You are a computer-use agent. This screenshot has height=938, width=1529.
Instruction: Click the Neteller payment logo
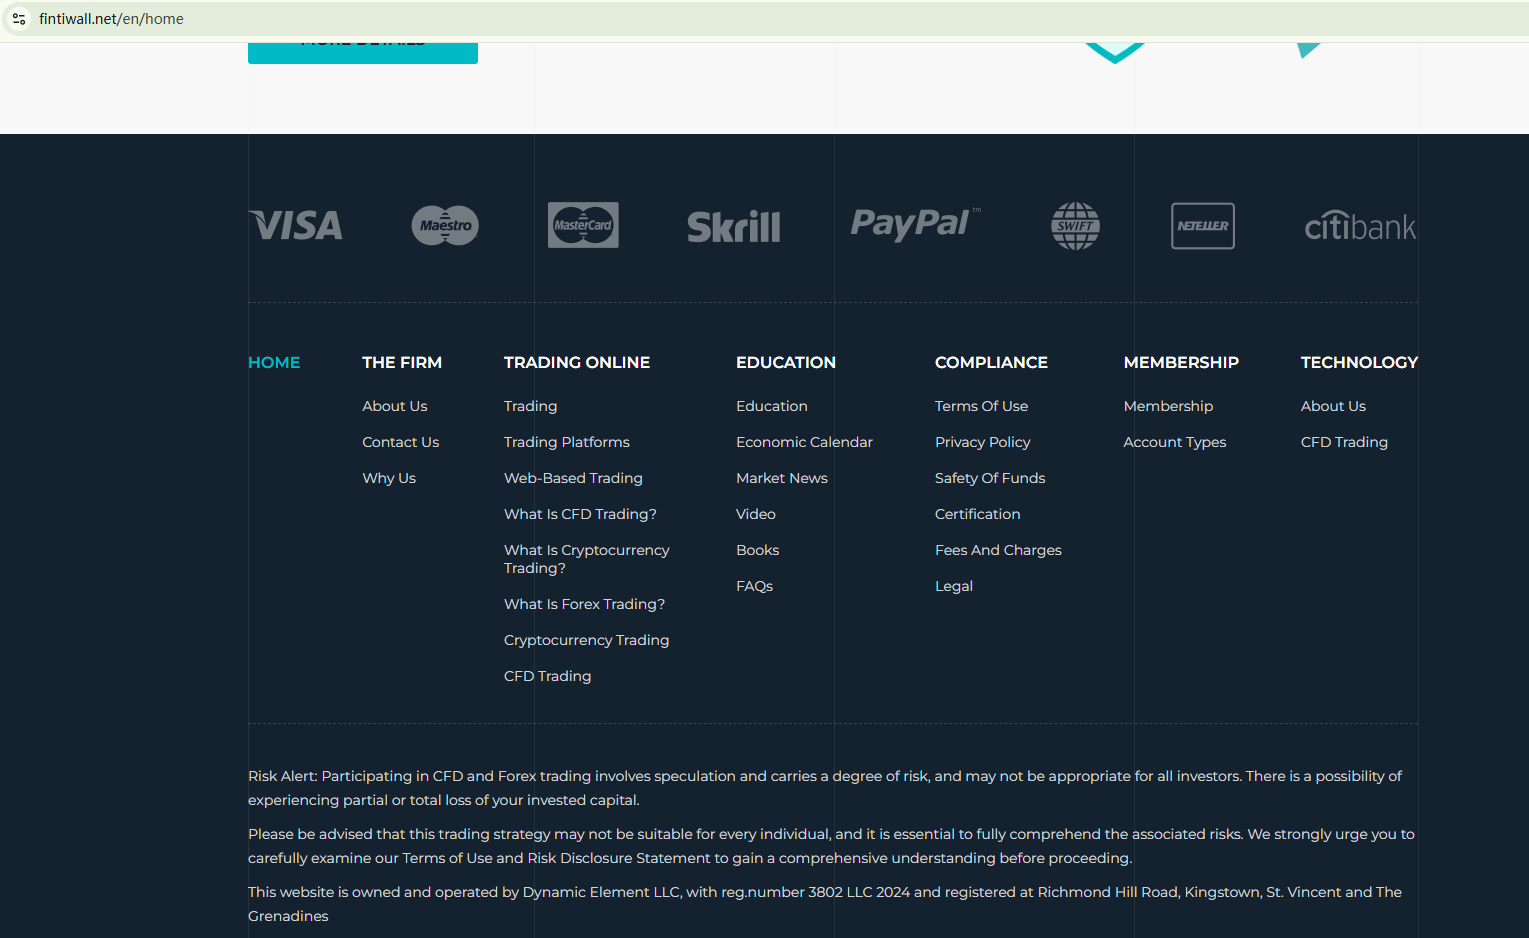click(1203, 226)
